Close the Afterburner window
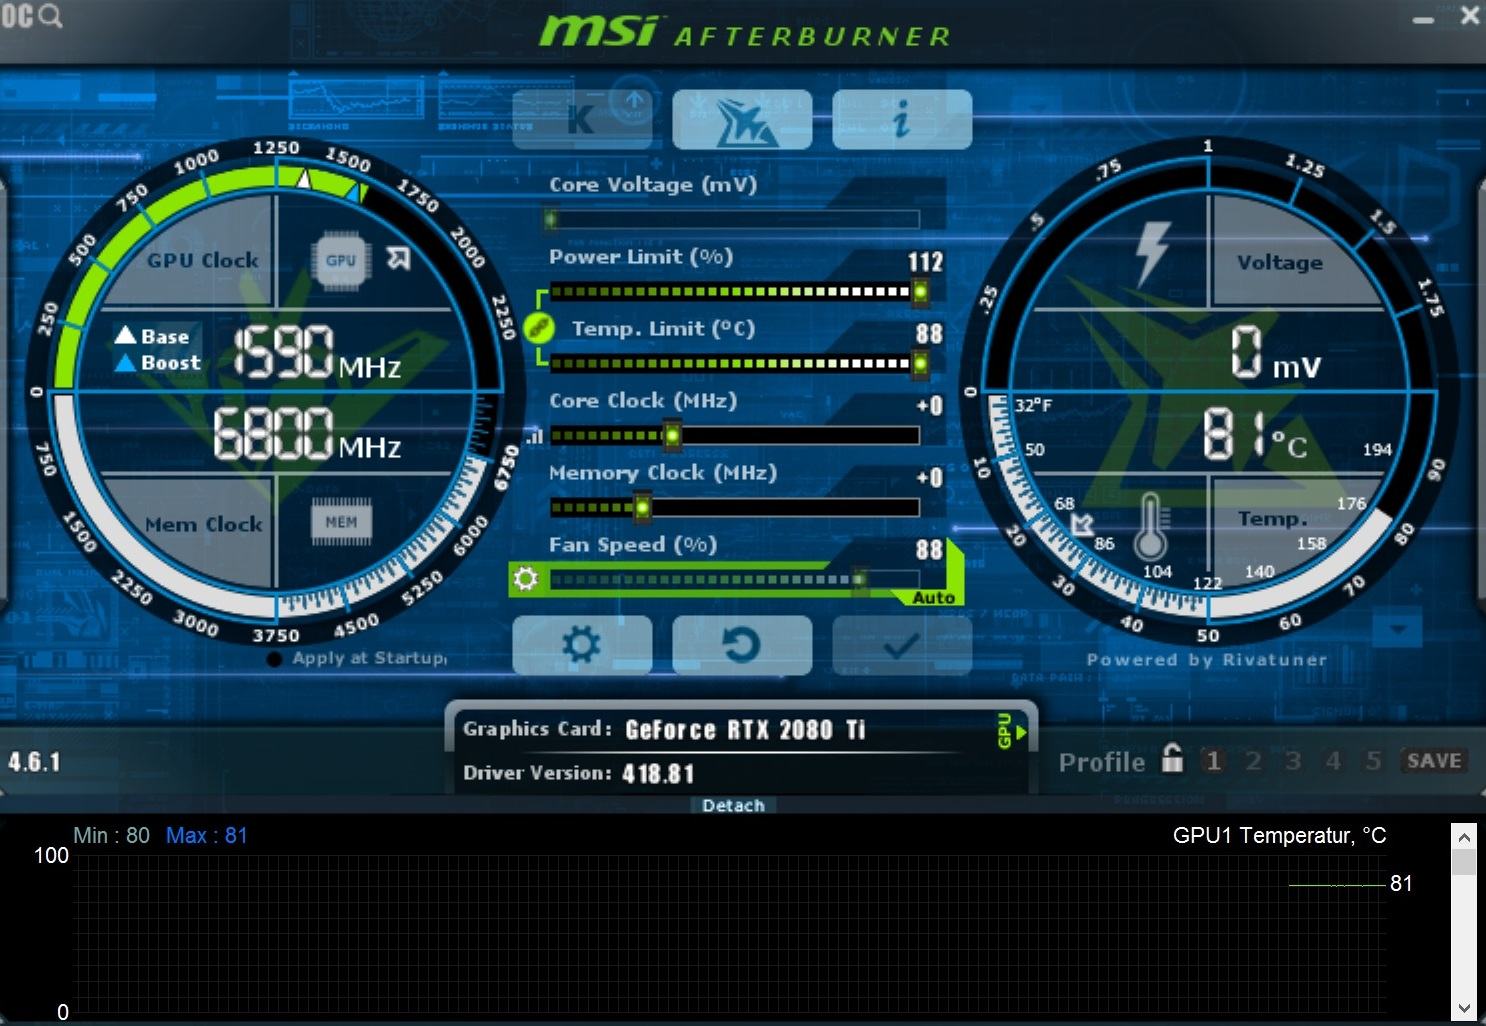The height and width of the screenshot is (1026, 1486). (x=1470, y=15)
